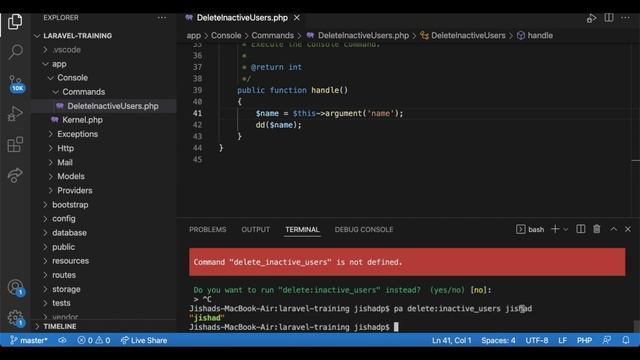
Task: Switch to the TERMINAL tab
Action: pyautogui.click(x=302, y=229)
